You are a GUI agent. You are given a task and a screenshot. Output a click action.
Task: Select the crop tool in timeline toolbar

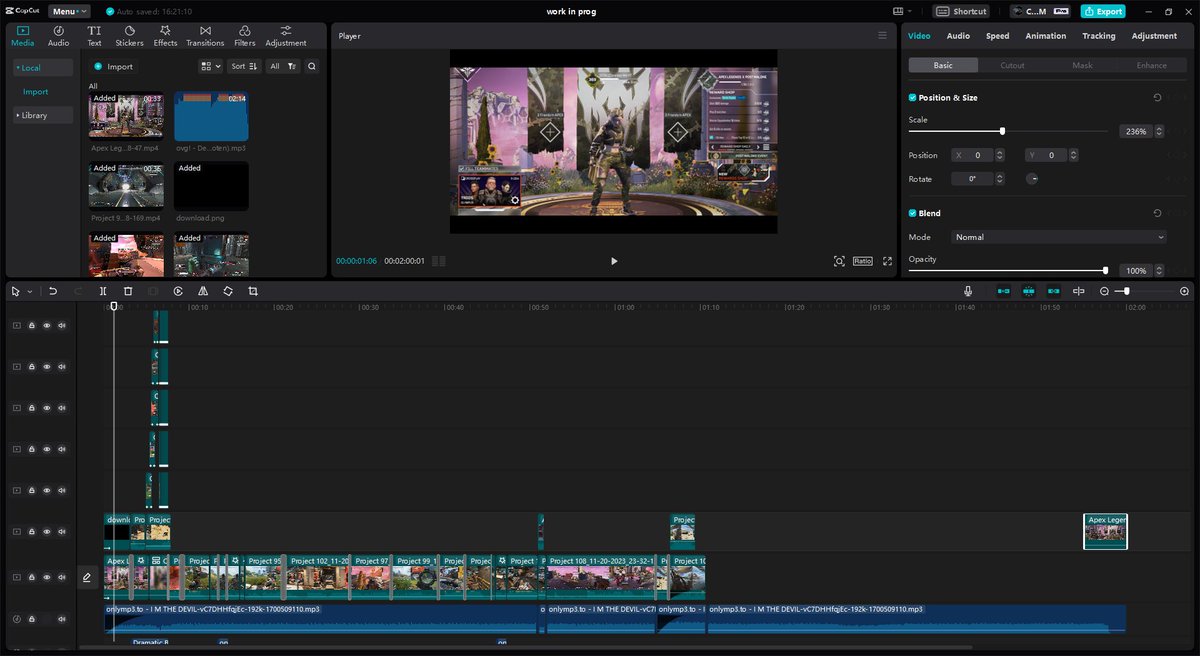pyautogui.click(x=253, y=291)
